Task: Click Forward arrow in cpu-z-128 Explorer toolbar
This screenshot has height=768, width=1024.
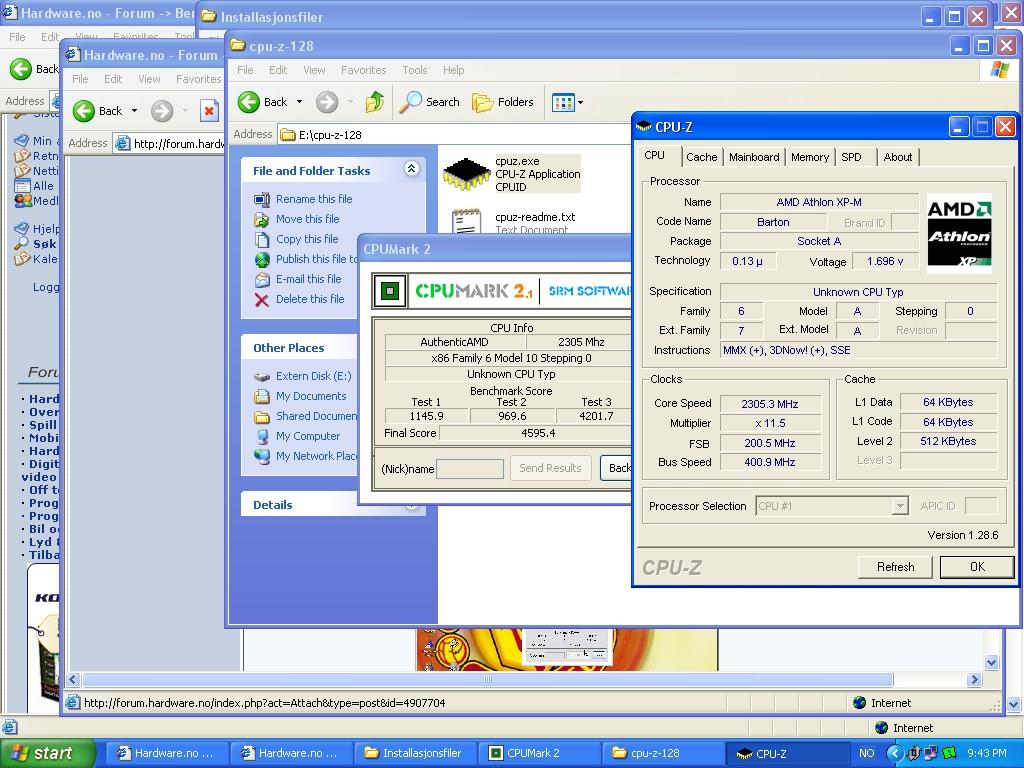Action: (327, 102)
